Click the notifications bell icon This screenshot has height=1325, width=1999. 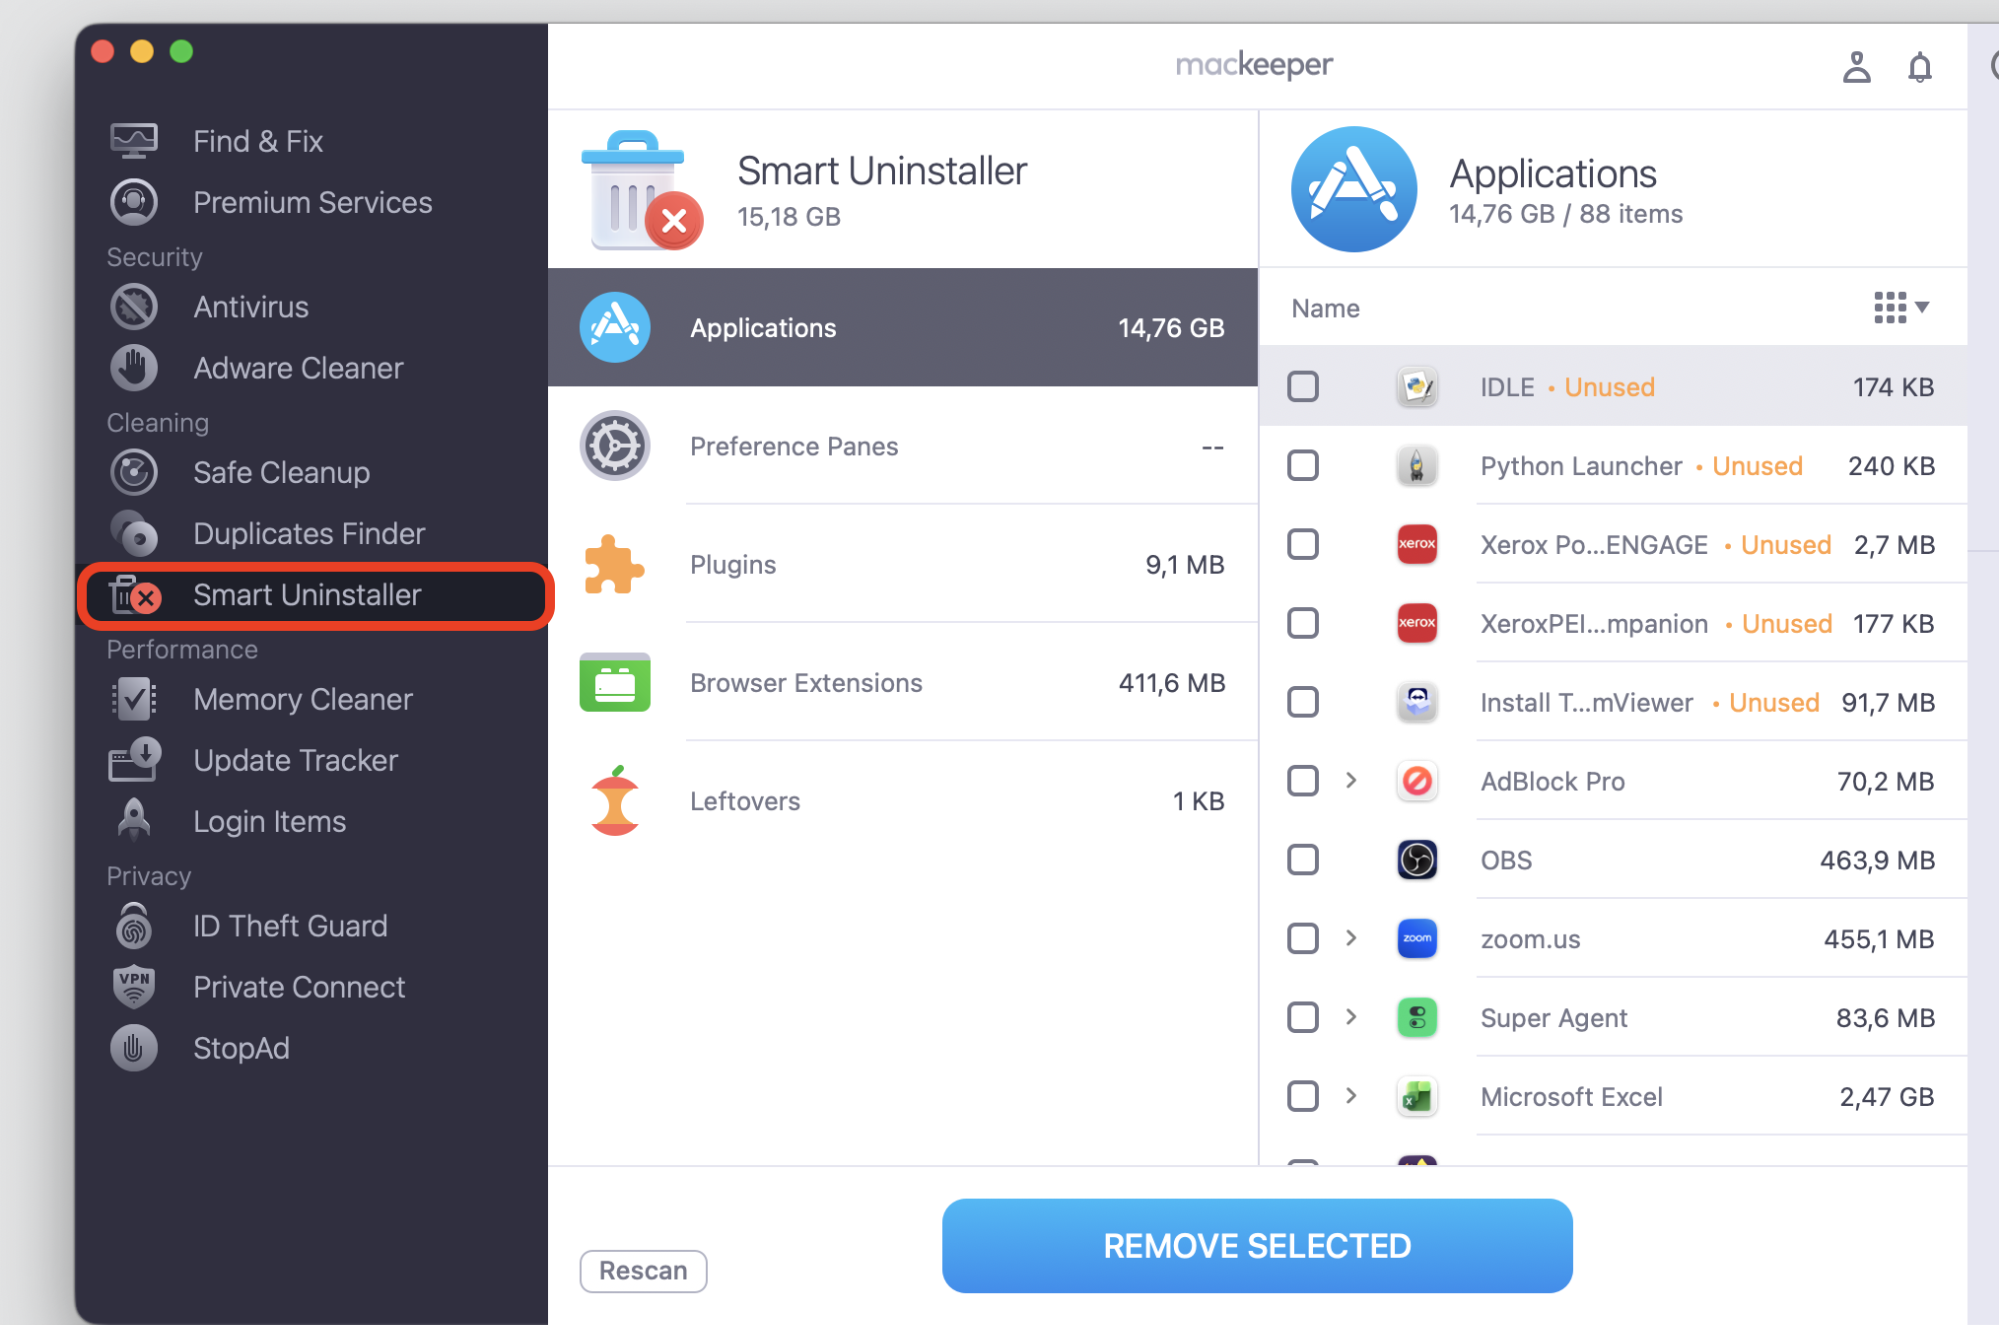pos(1919,67)
